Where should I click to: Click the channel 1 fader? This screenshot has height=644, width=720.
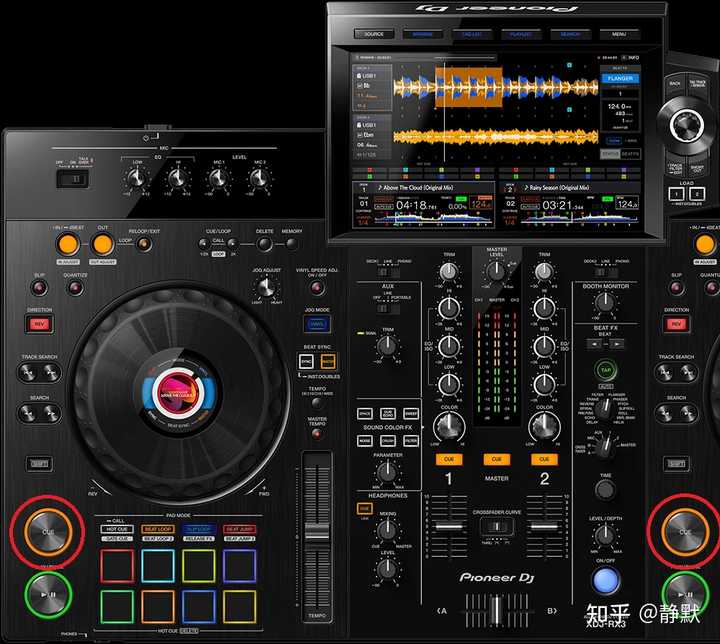tap(449, 526)
